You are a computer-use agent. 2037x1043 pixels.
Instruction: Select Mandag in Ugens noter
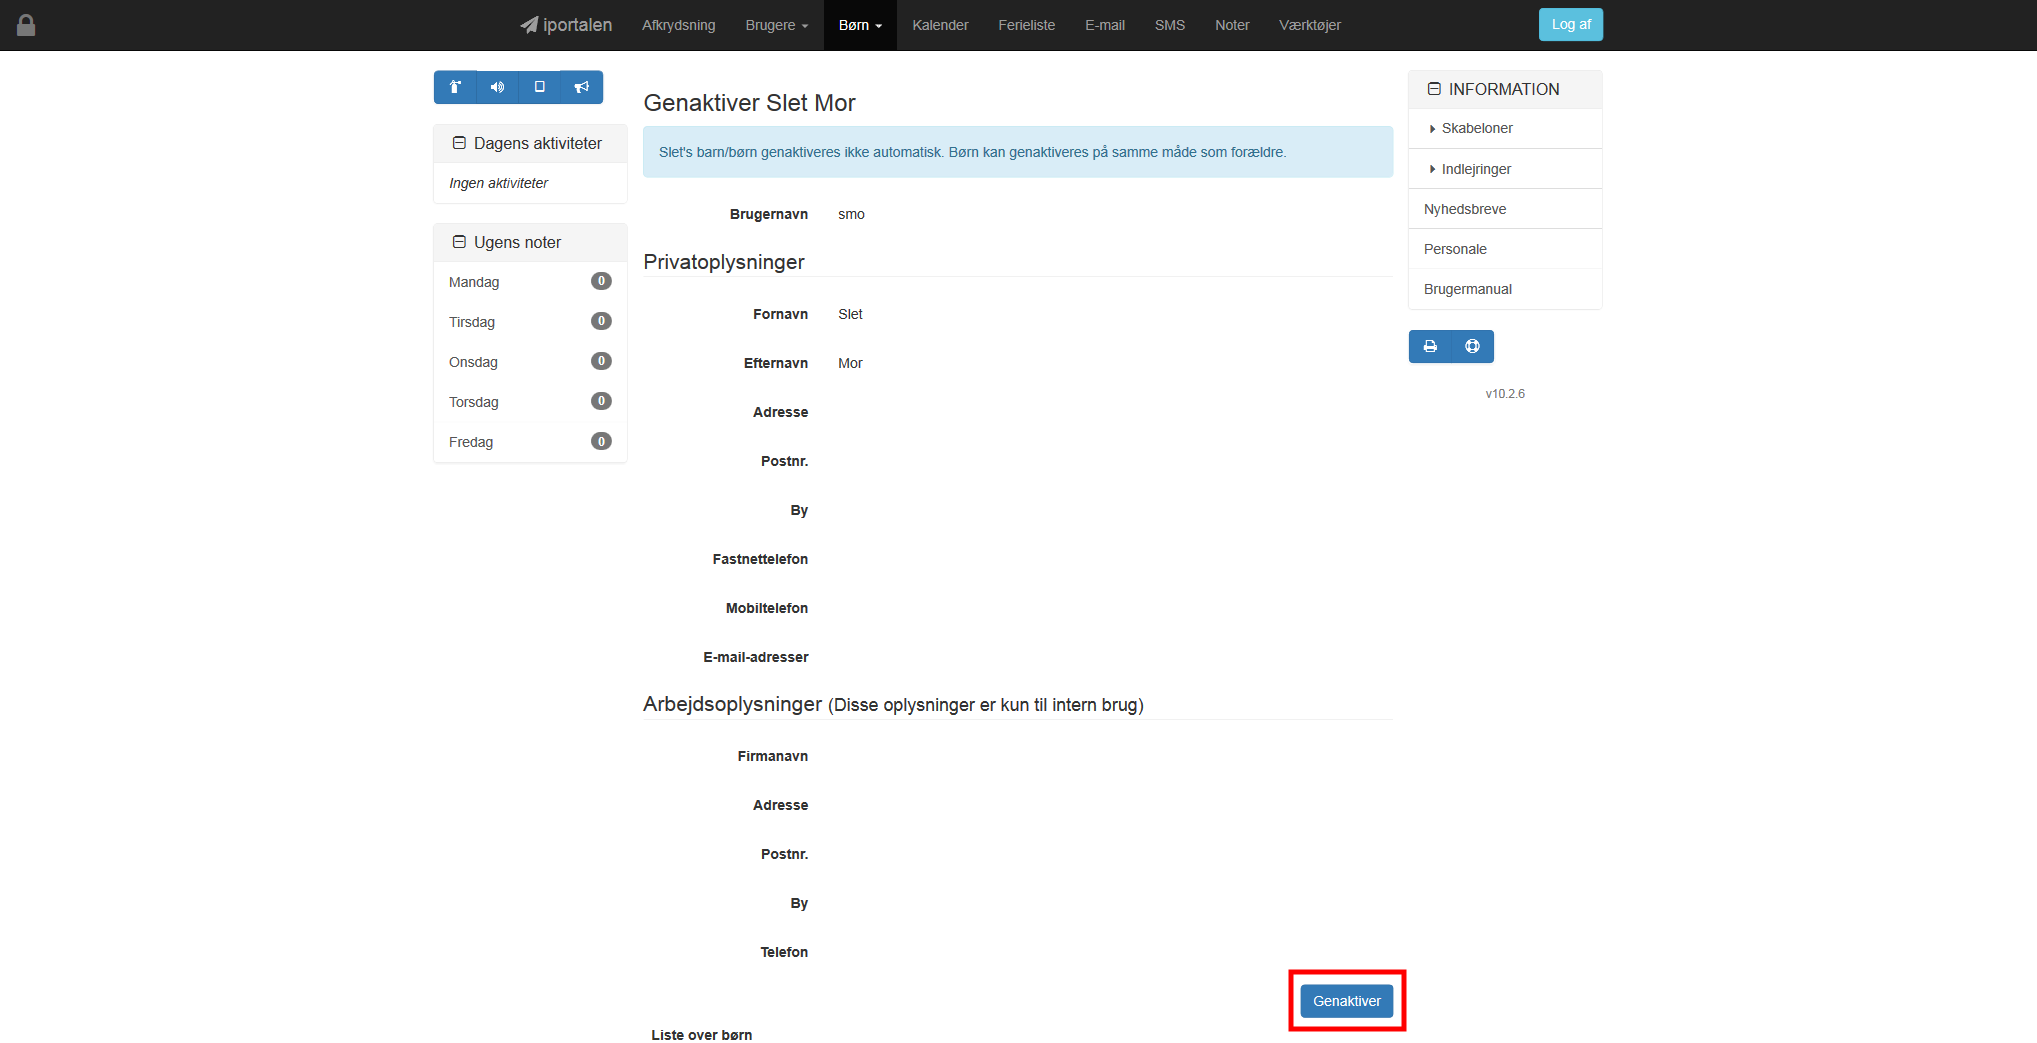coord(530,282)
